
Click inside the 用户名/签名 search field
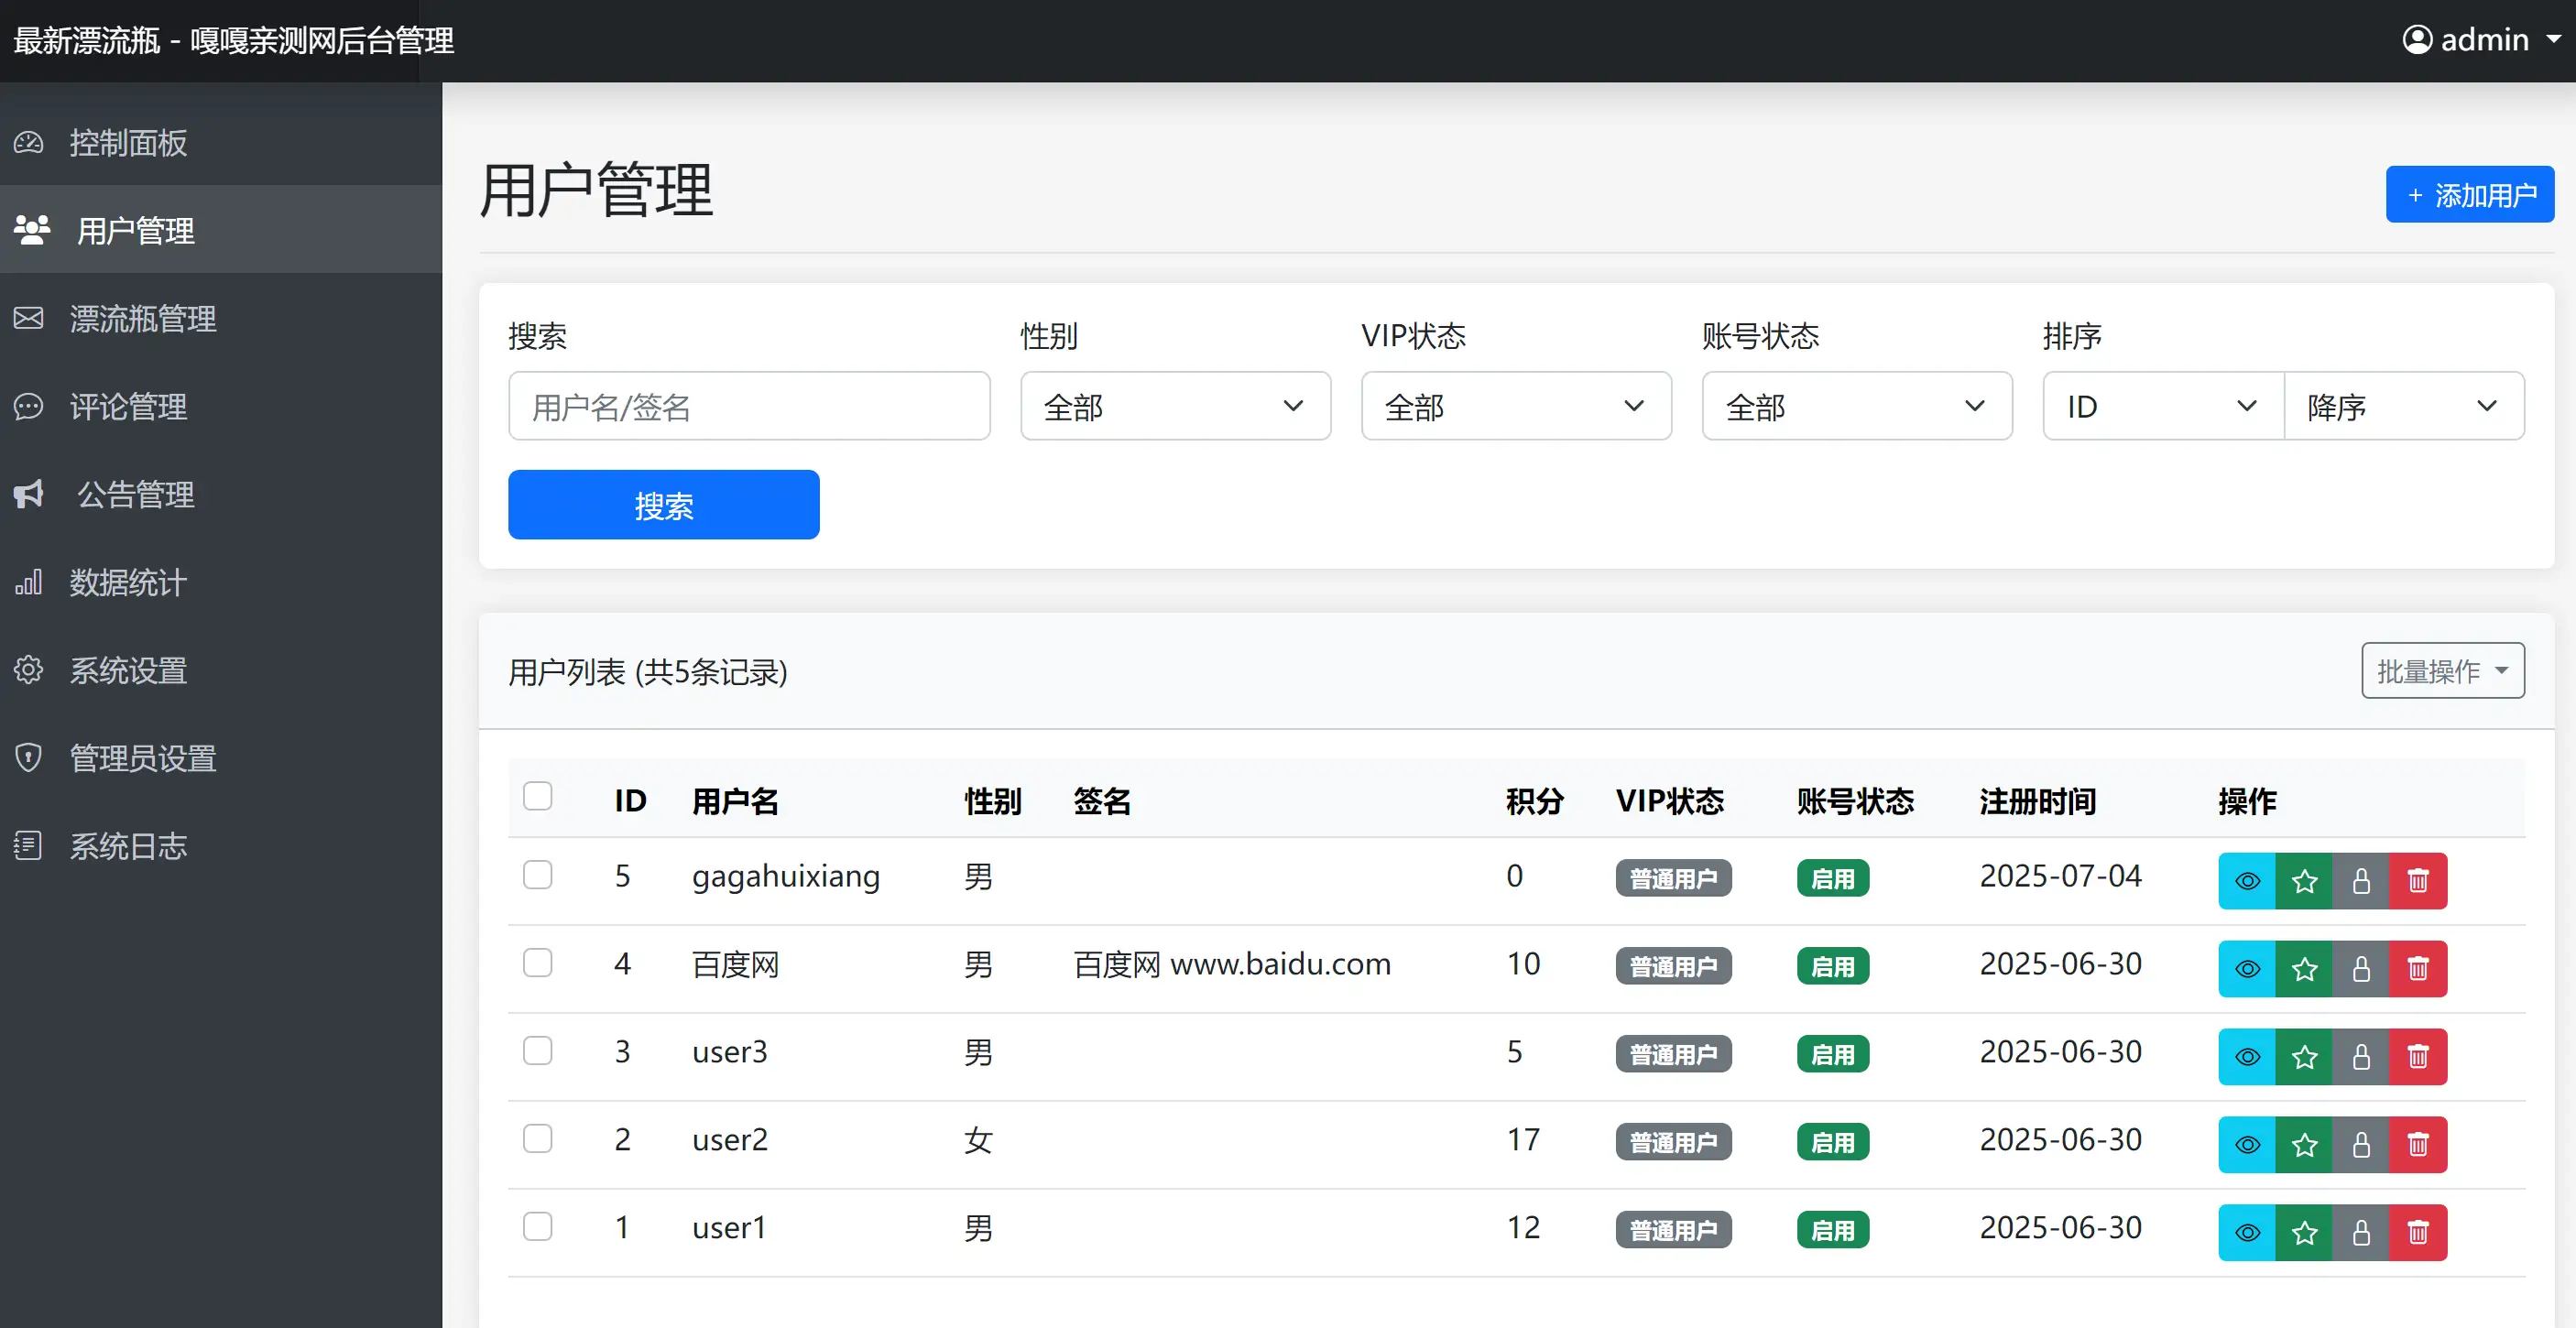pos(748,406)
